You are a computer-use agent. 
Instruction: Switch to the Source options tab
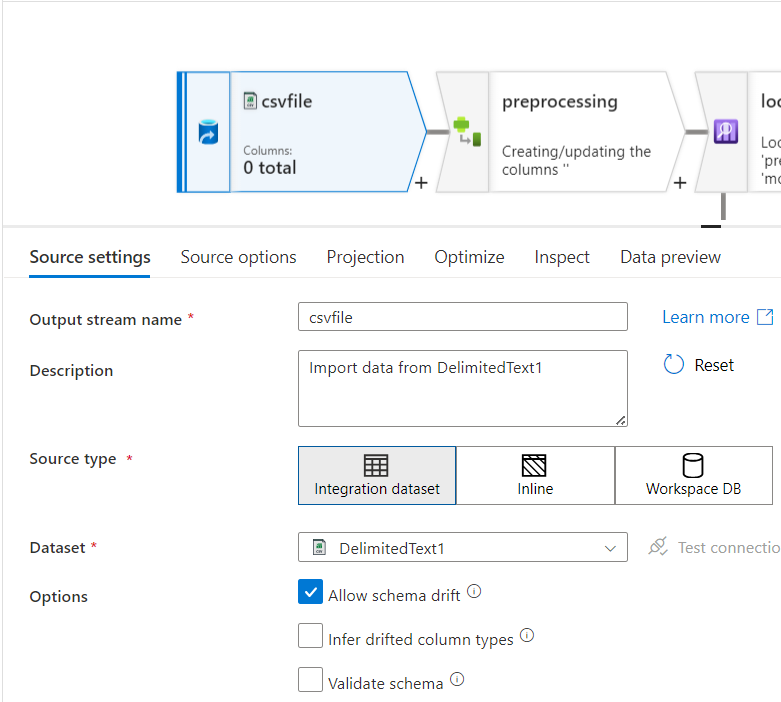(238, 257)
